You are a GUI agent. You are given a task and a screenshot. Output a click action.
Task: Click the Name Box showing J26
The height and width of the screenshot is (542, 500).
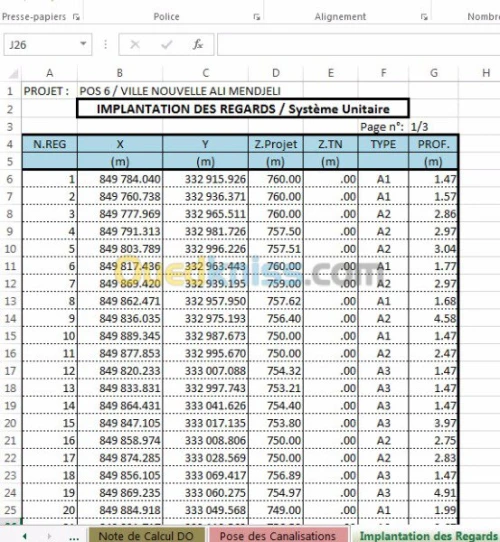(48, 44)
